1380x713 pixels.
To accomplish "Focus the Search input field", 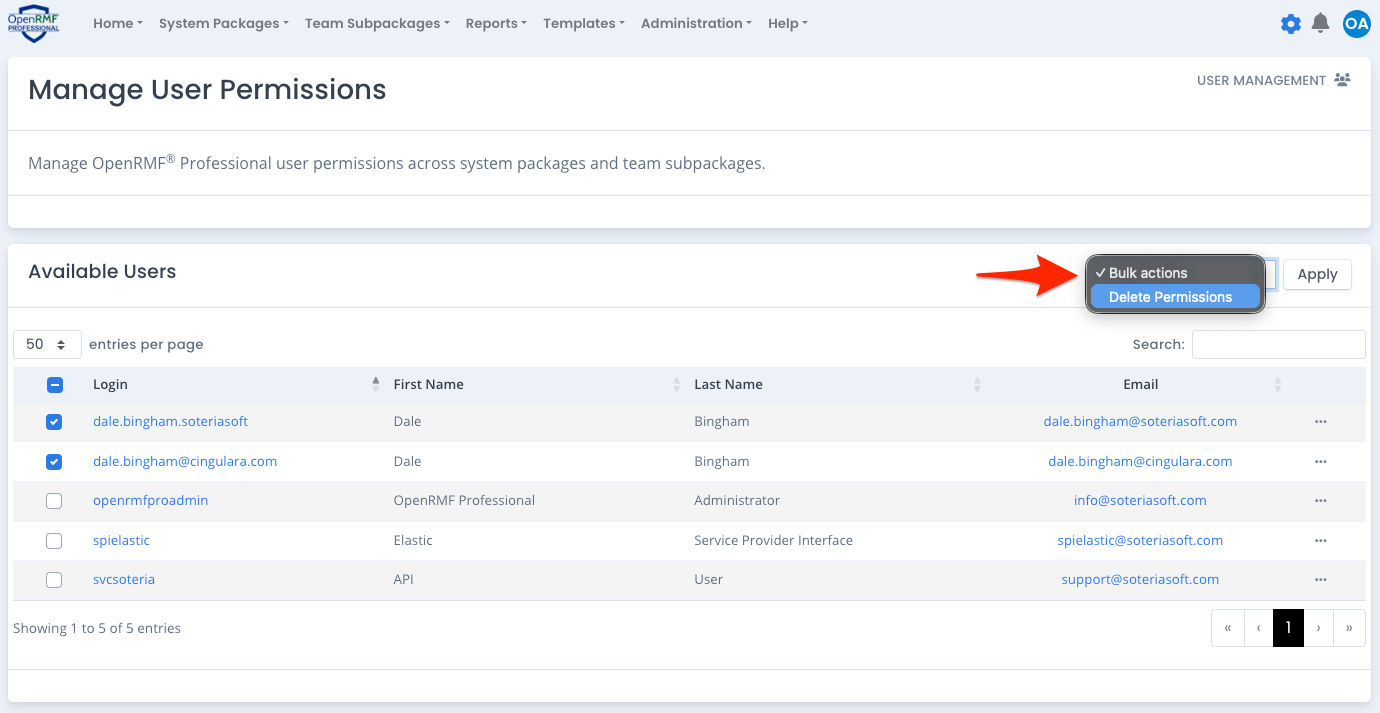I will pos(1278,344).
